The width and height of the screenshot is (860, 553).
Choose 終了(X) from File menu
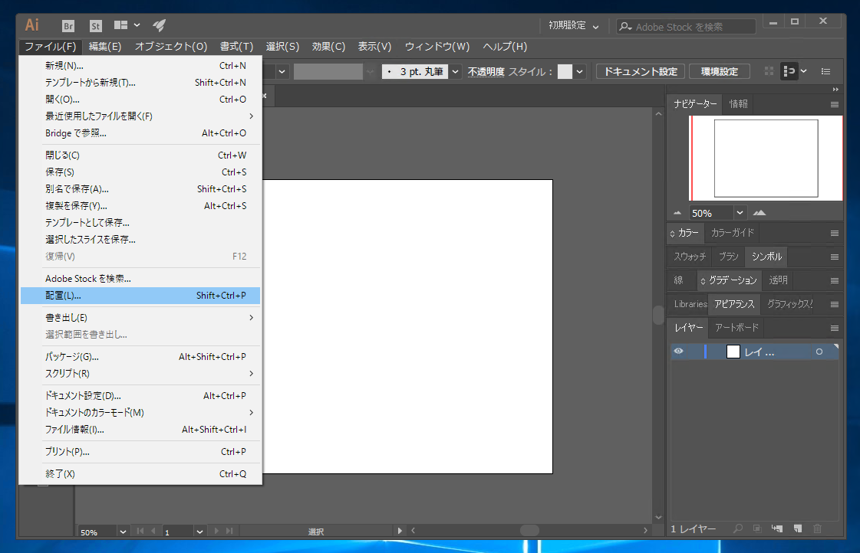[140, 474]
